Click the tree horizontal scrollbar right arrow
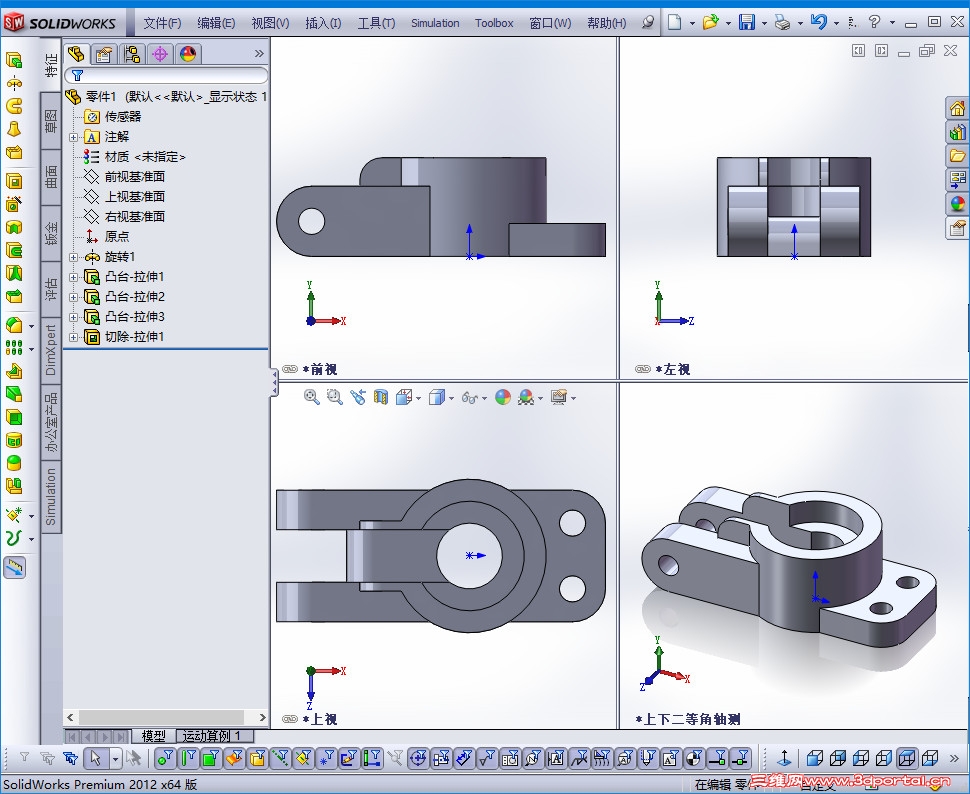Viewport: 970px width, 794px height. tap(262, 717)
